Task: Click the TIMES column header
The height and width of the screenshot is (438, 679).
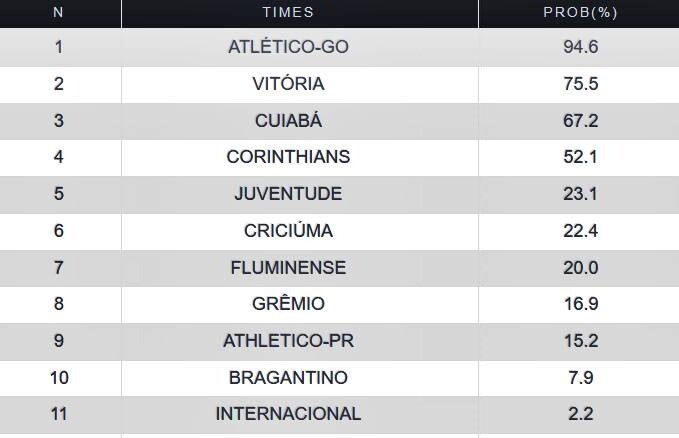Action: (x=288, y=12)
